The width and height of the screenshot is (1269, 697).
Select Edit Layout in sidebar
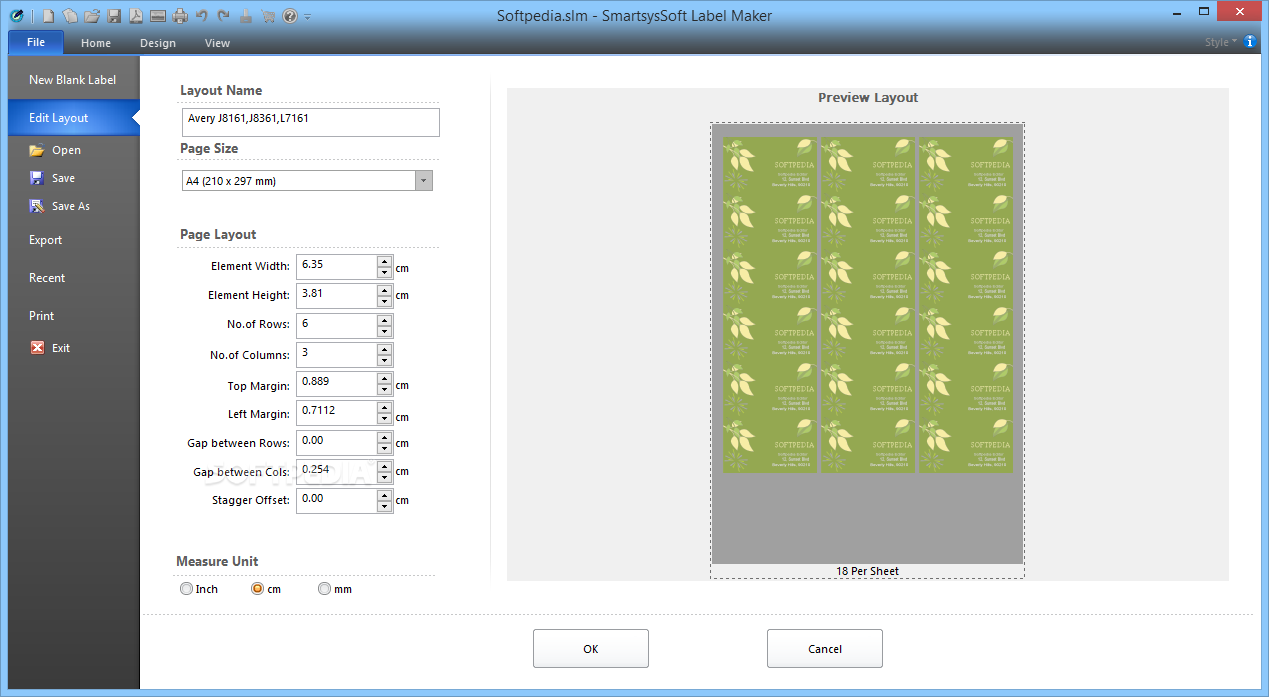click(x=73, y=118)
